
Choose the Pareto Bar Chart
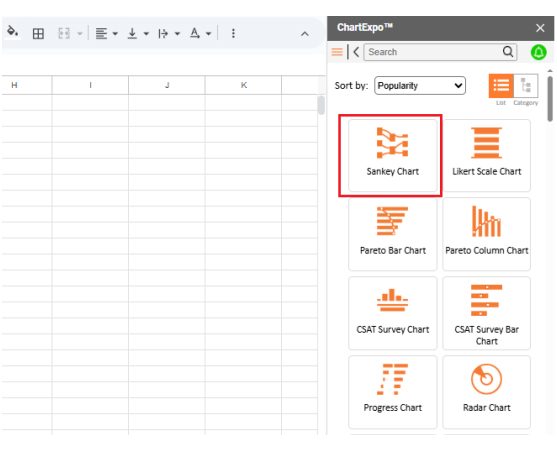tap(393, 234)
